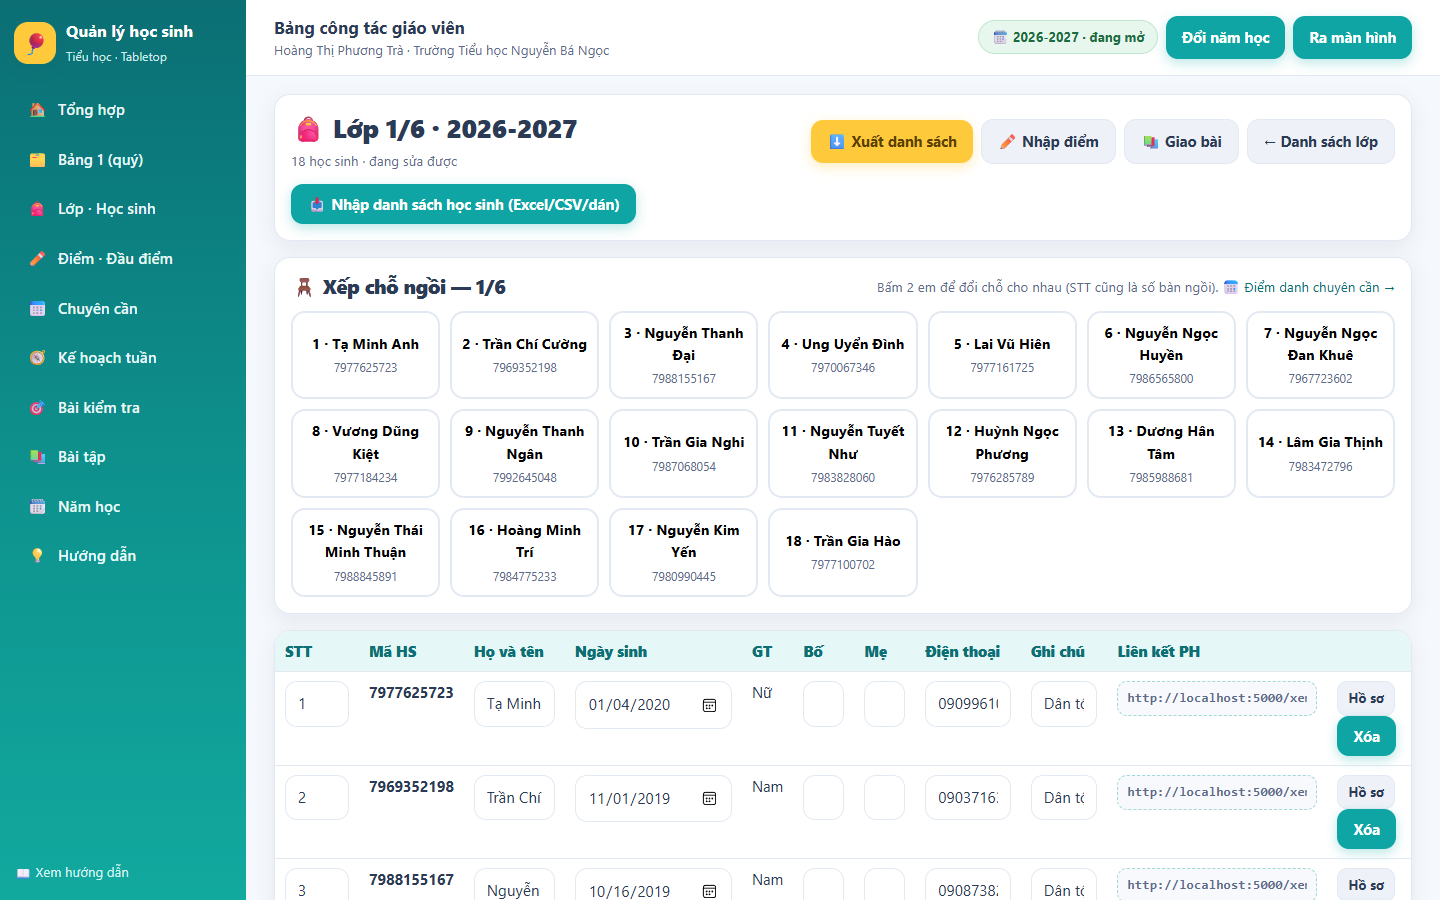Screen dimensions: 1440x900
Task: Navigate to Chuyên cần
Action: pyautogui.click(x=123, y=309)
